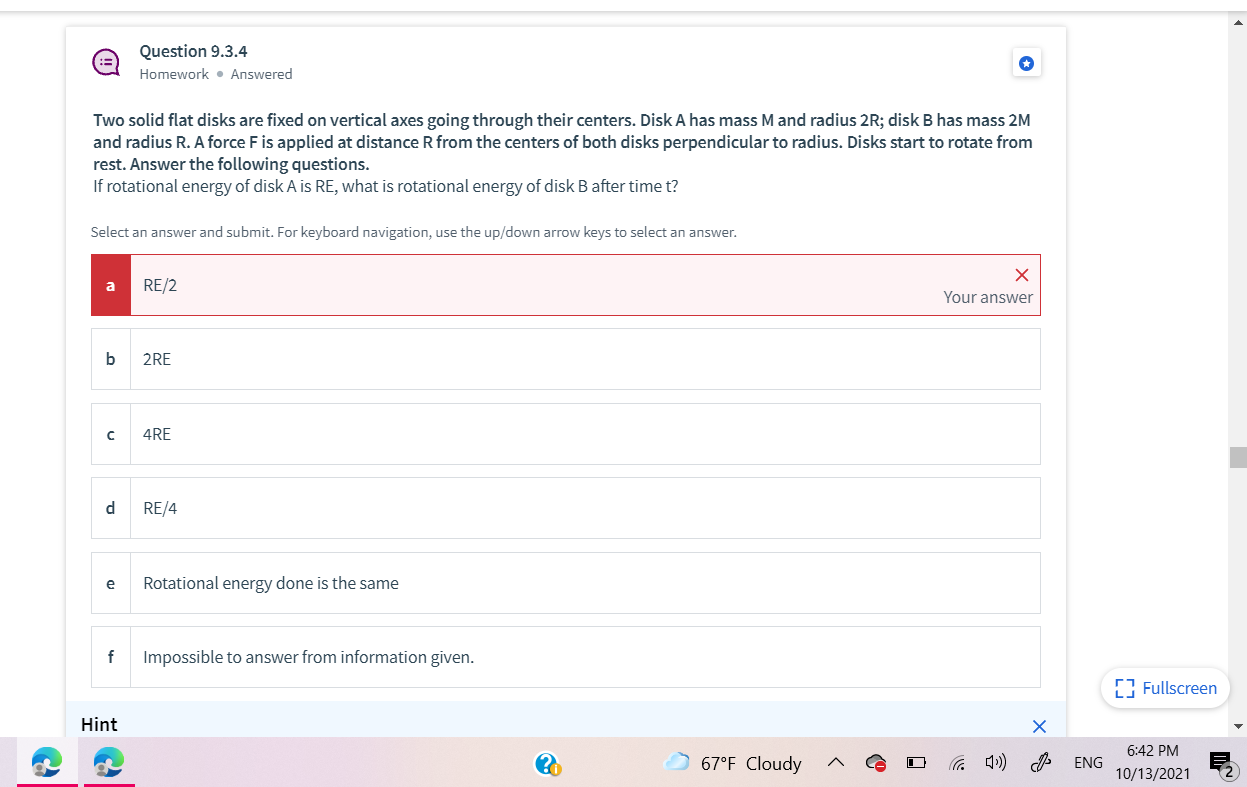The image size is (1247, 787).
Task: Select answer option d RE/4
Action: tap(566, 508)
